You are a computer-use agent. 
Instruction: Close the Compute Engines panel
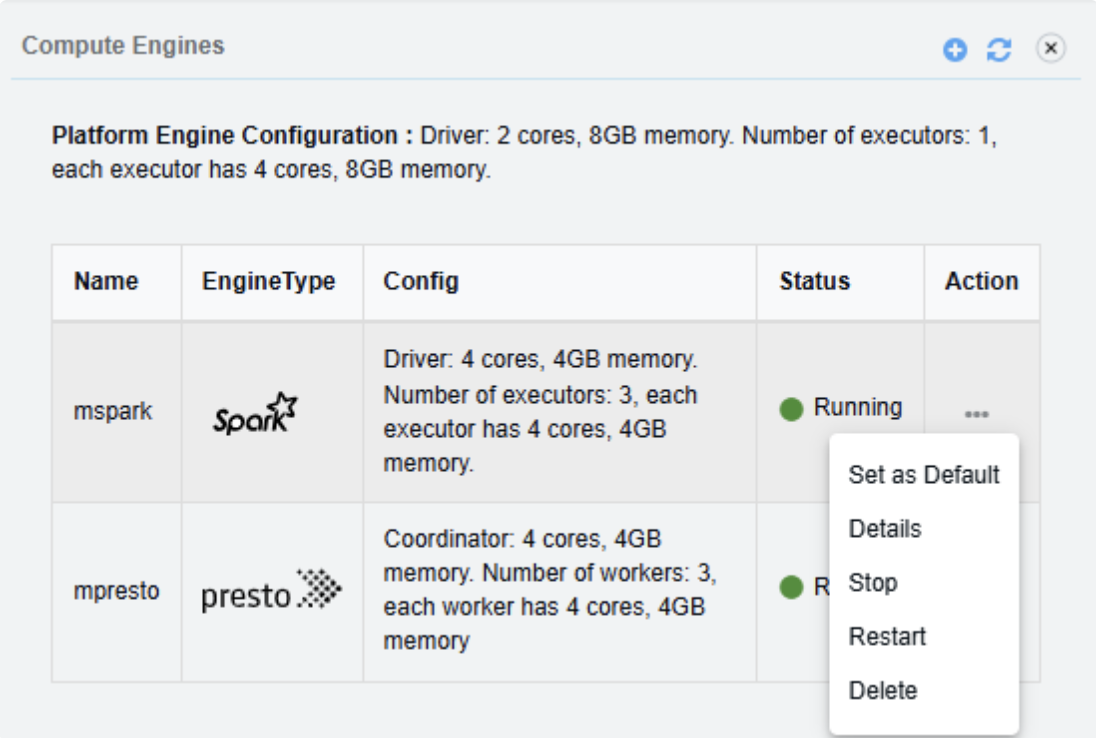(1050, 48)
